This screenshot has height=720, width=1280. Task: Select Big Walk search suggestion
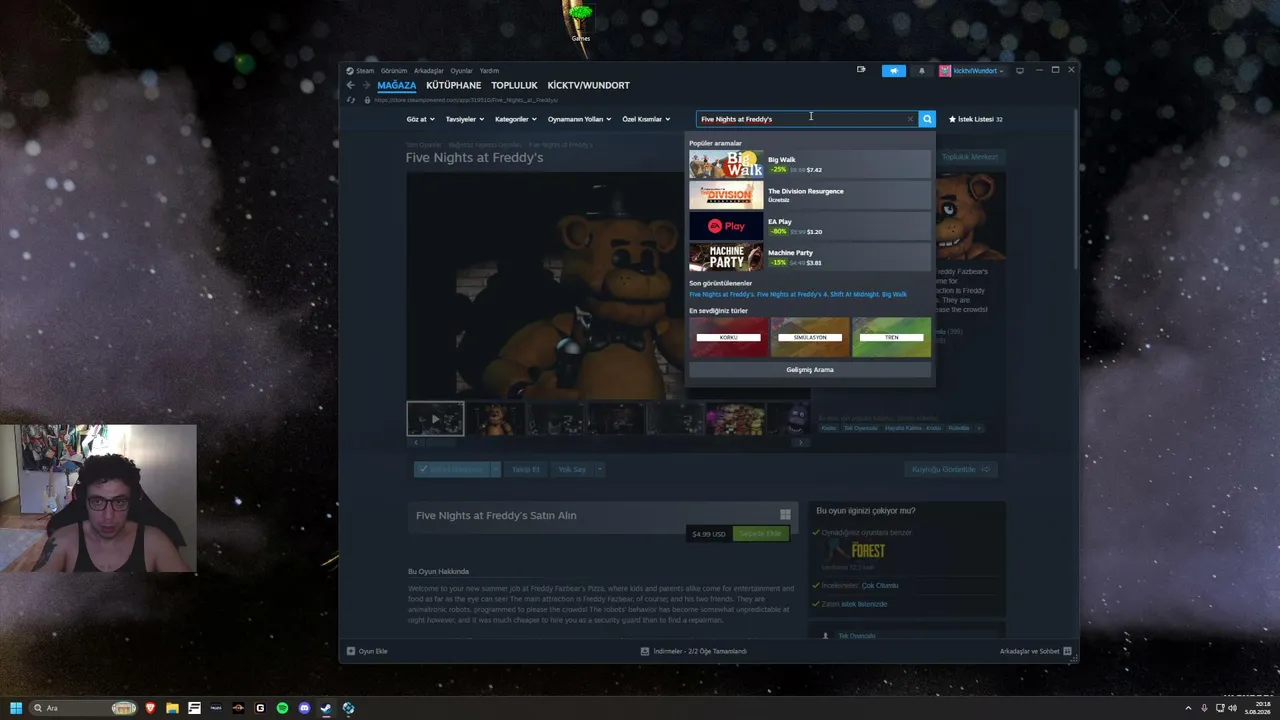(809, 164)
